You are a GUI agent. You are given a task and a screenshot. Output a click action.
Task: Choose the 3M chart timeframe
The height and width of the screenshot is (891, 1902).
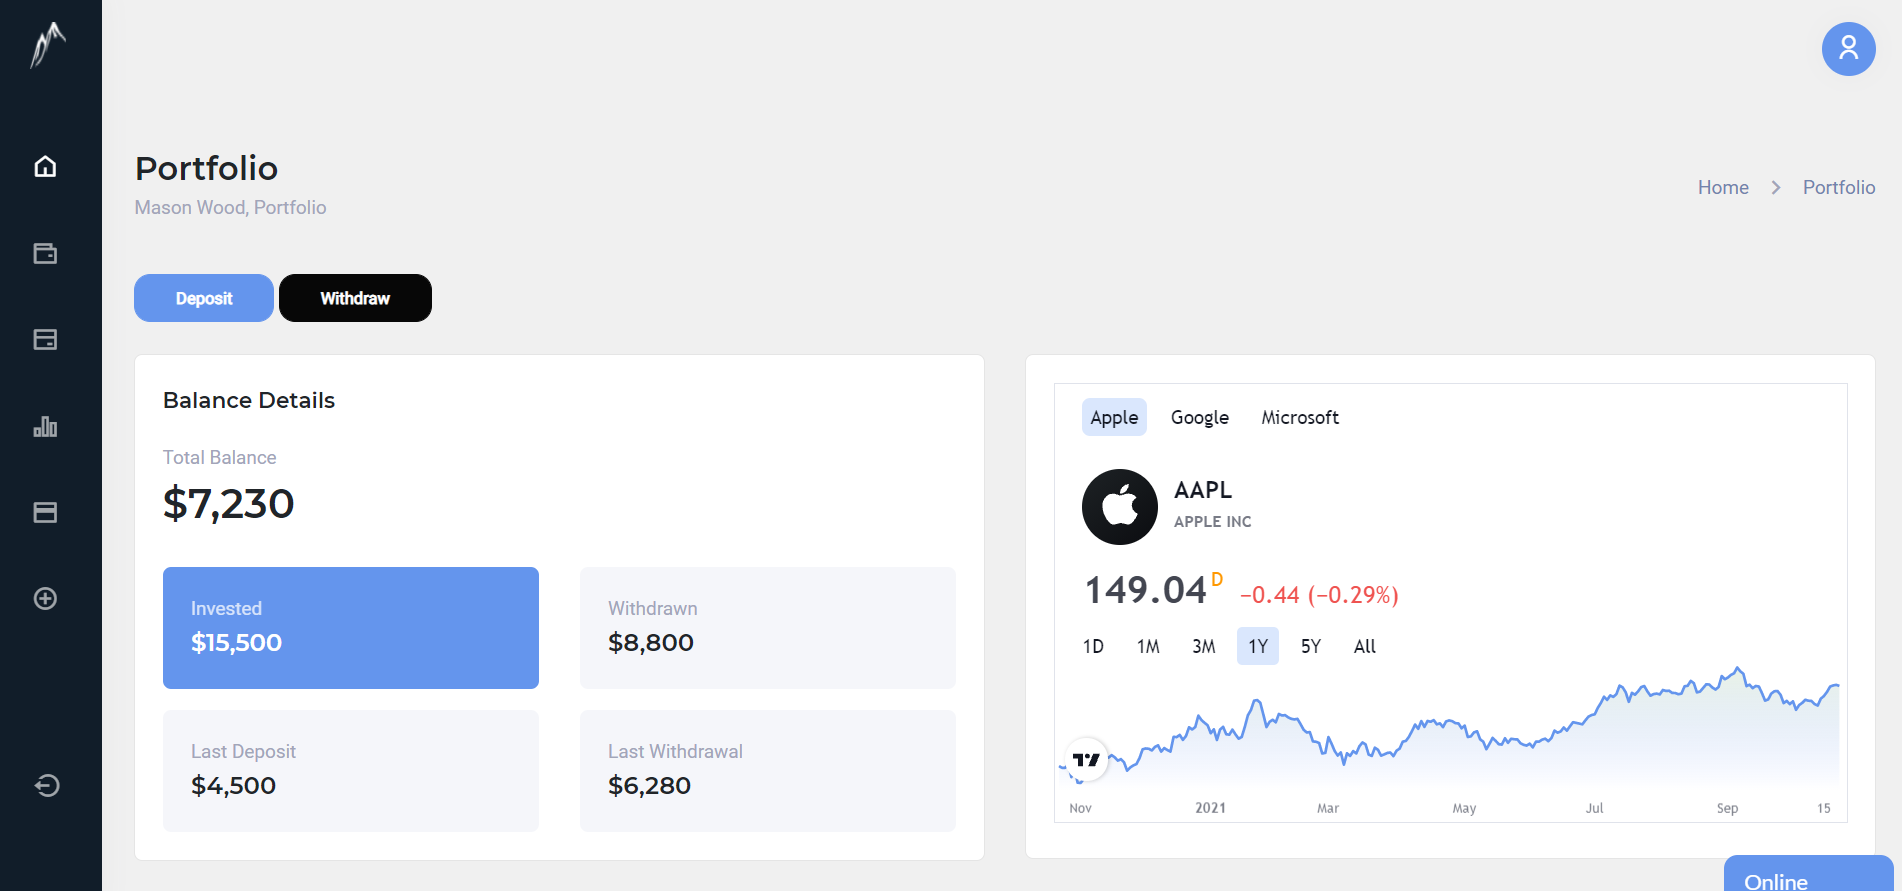click(1203, 646)
